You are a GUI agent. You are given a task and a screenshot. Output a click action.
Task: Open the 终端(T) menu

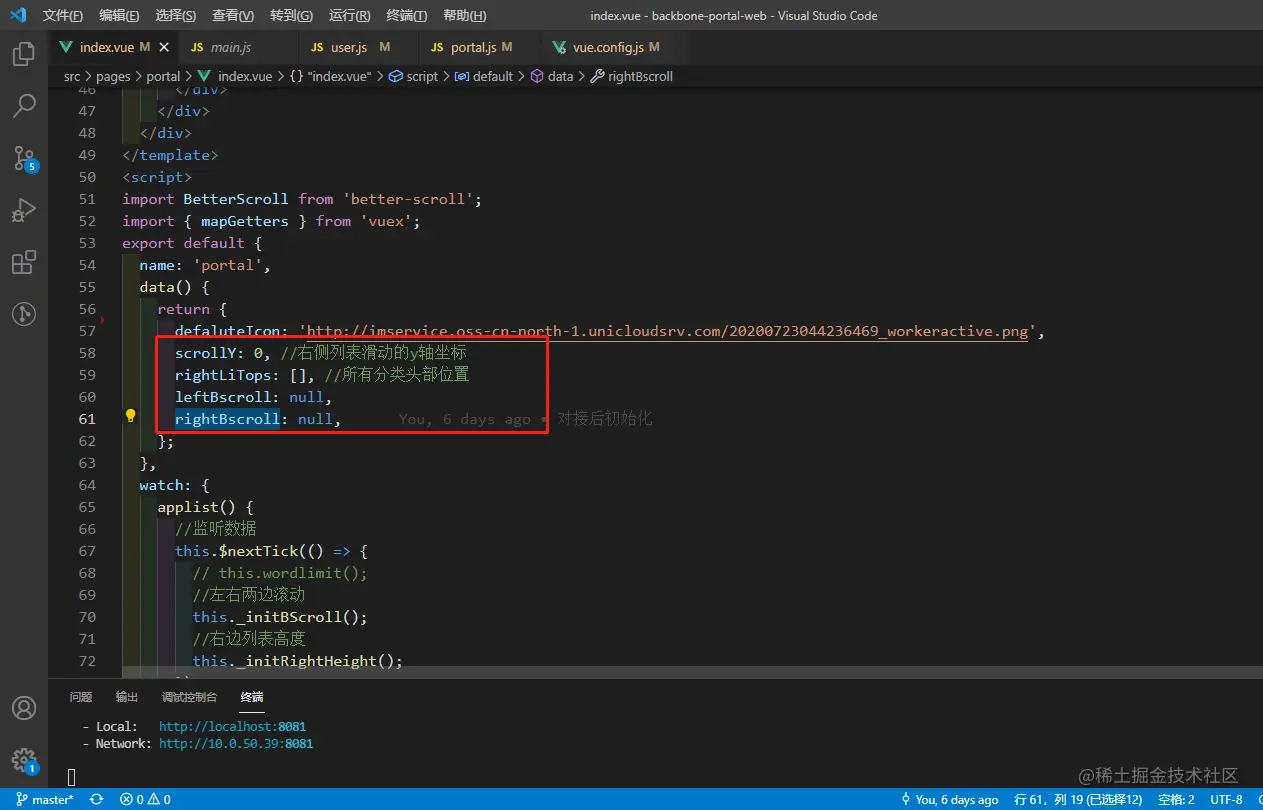[x=406, y=15]
